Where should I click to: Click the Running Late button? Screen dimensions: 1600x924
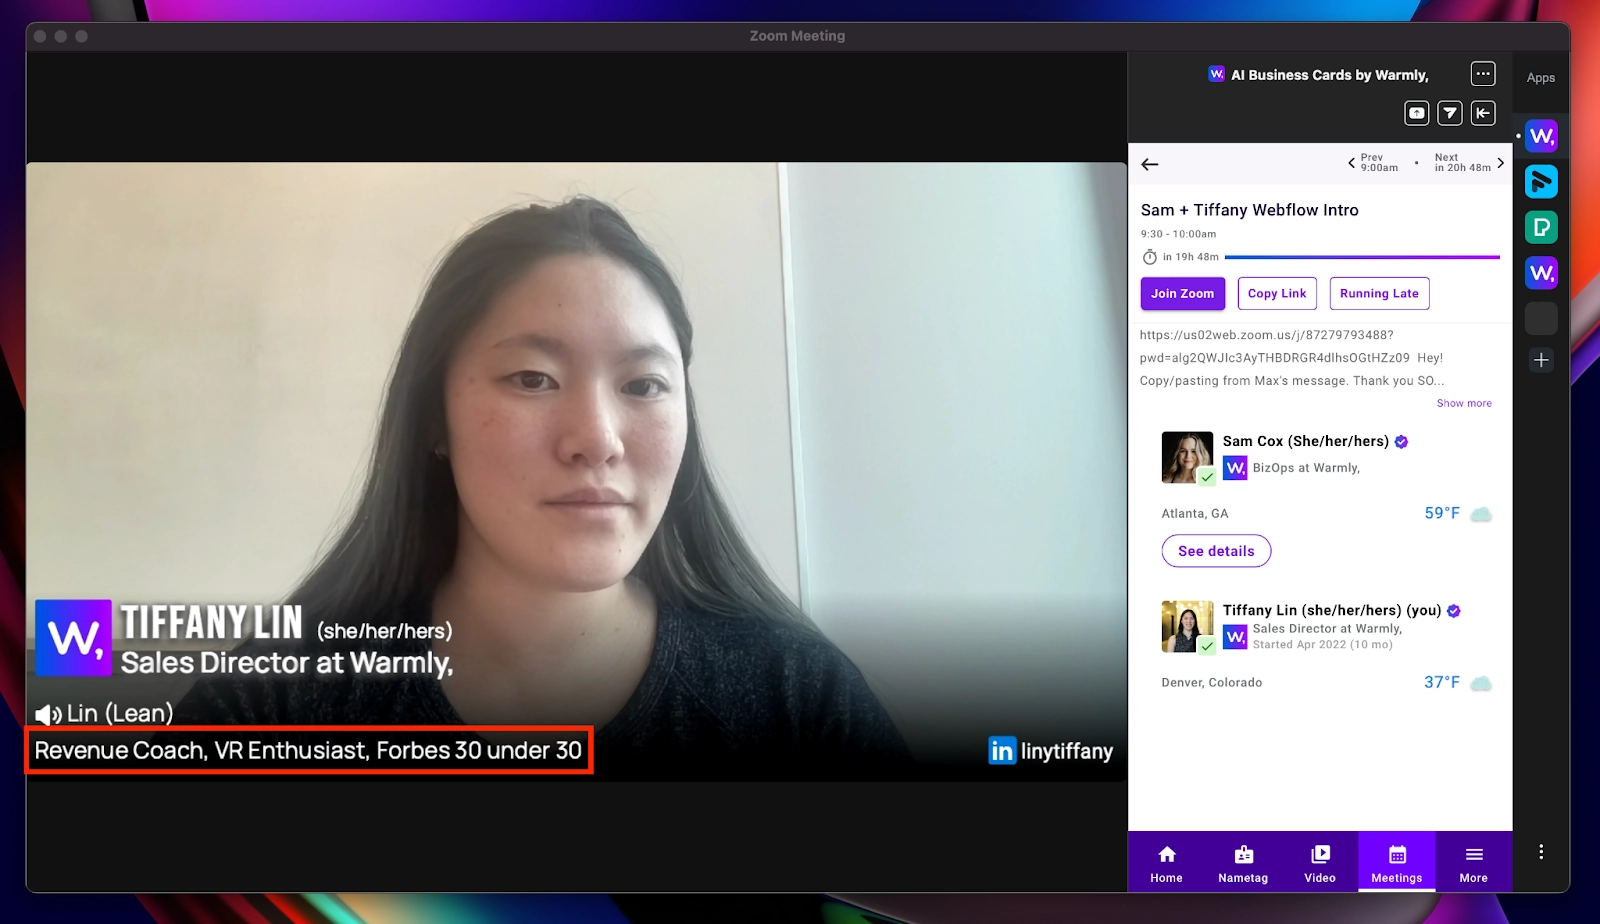pyautogui.click(x=1379, y=293)
